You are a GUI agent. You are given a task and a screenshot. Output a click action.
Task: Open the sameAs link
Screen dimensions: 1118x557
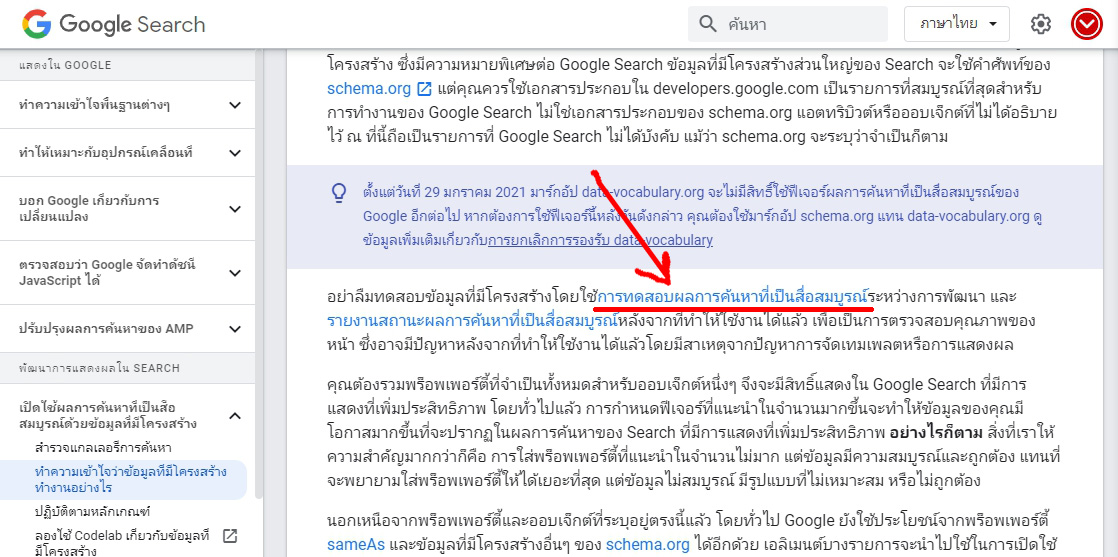[357, 545]
